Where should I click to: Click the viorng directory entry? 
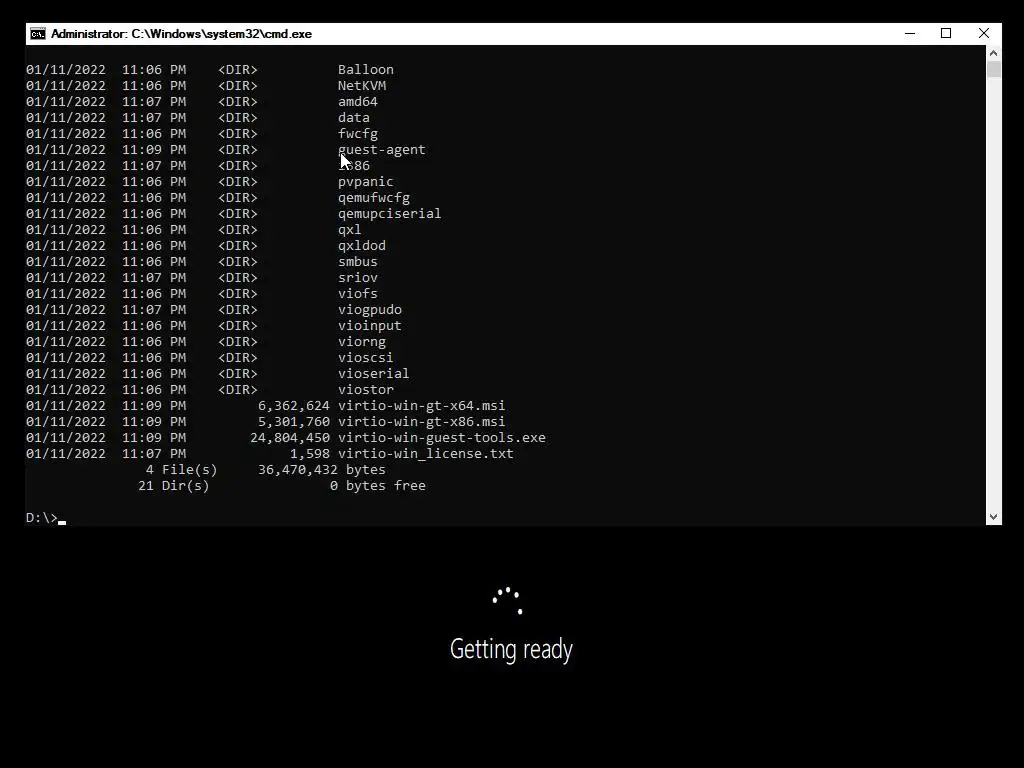tap(362, 342)
